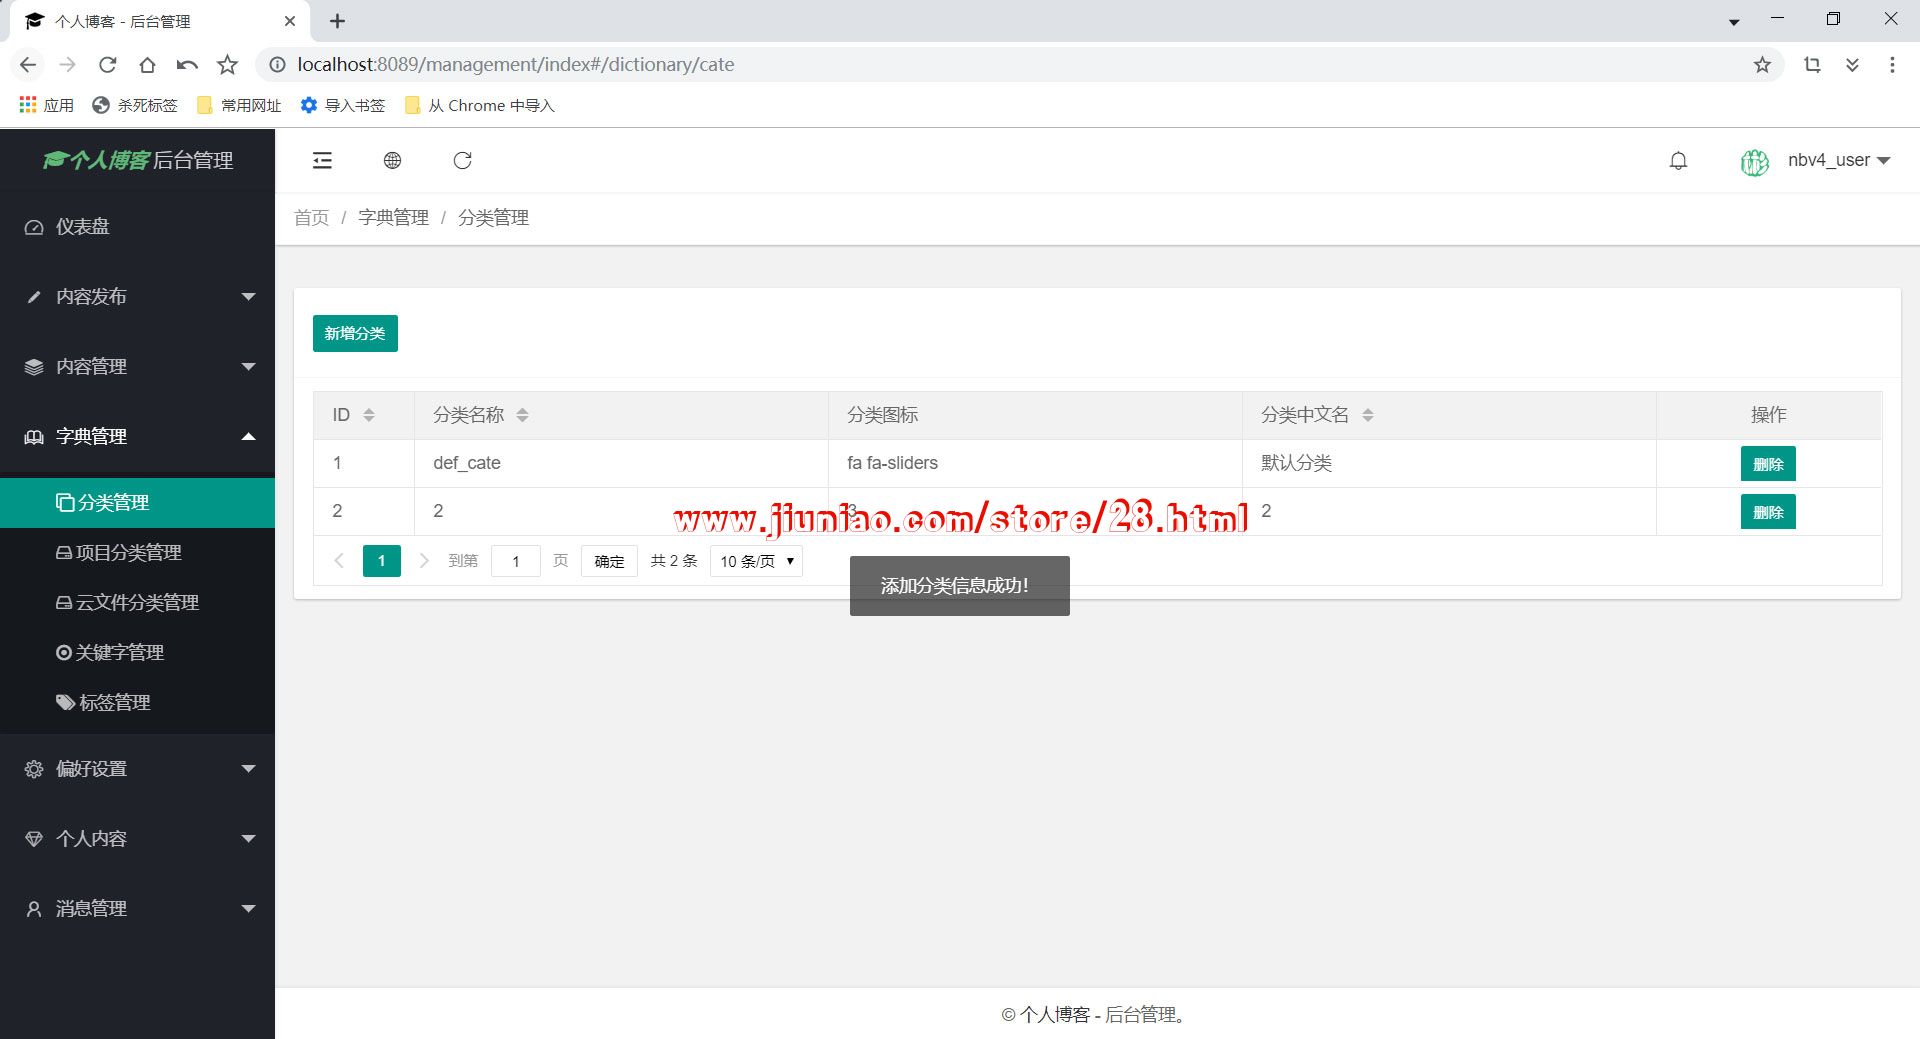Select page 1 in pagination
Viewport: 1920px width, 1039px height.
(x=381, y=561)
